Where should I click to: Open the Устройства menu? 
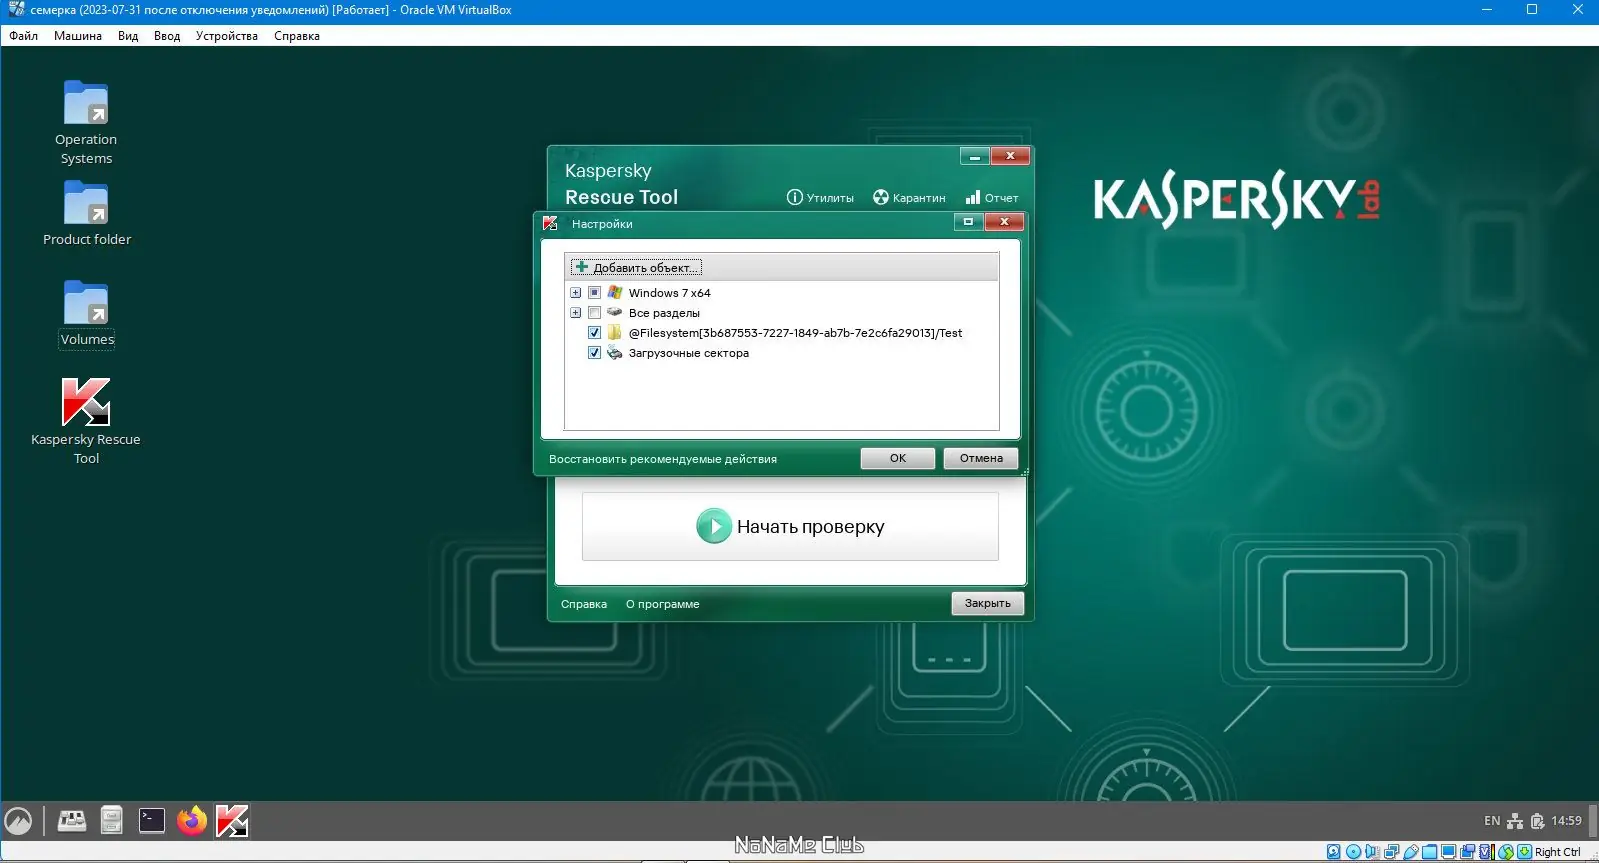pos(227,36)
